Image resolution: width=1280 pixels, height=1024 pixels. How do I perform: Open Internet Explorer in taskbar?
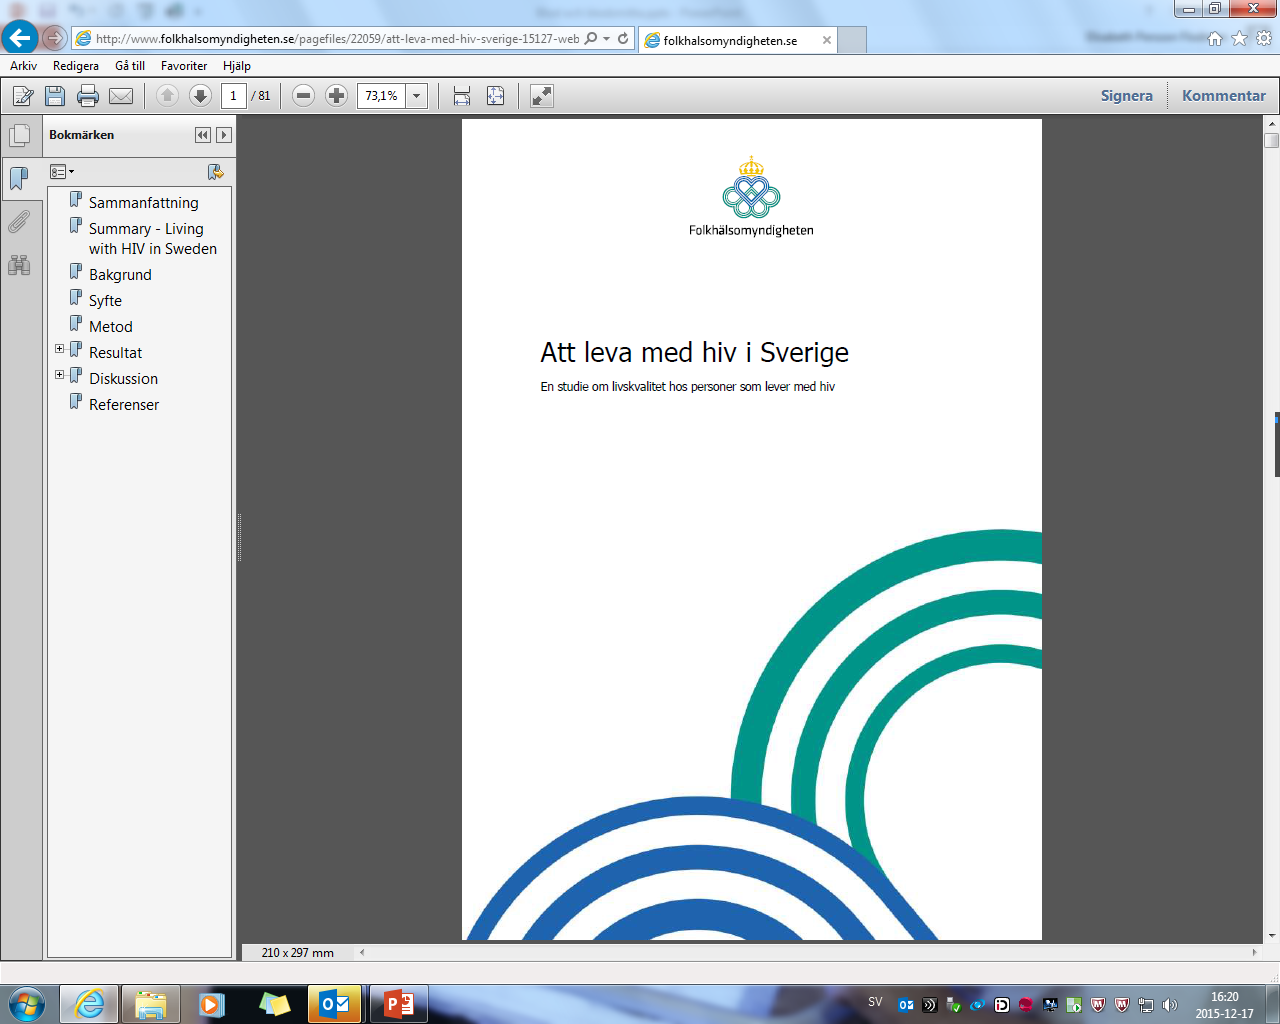point(89,1004)
